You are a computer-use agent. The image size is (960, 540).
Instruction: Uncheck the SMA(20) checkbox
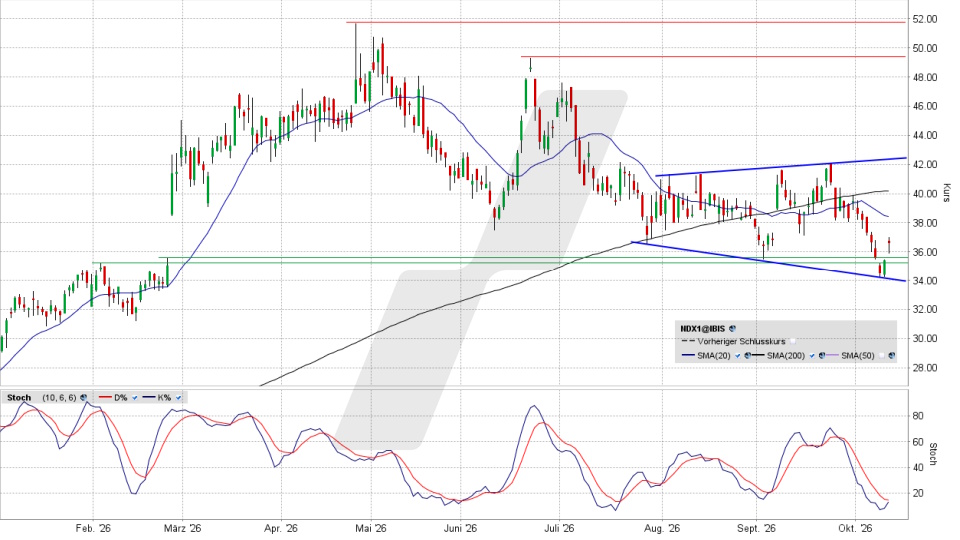coord(738,355)
